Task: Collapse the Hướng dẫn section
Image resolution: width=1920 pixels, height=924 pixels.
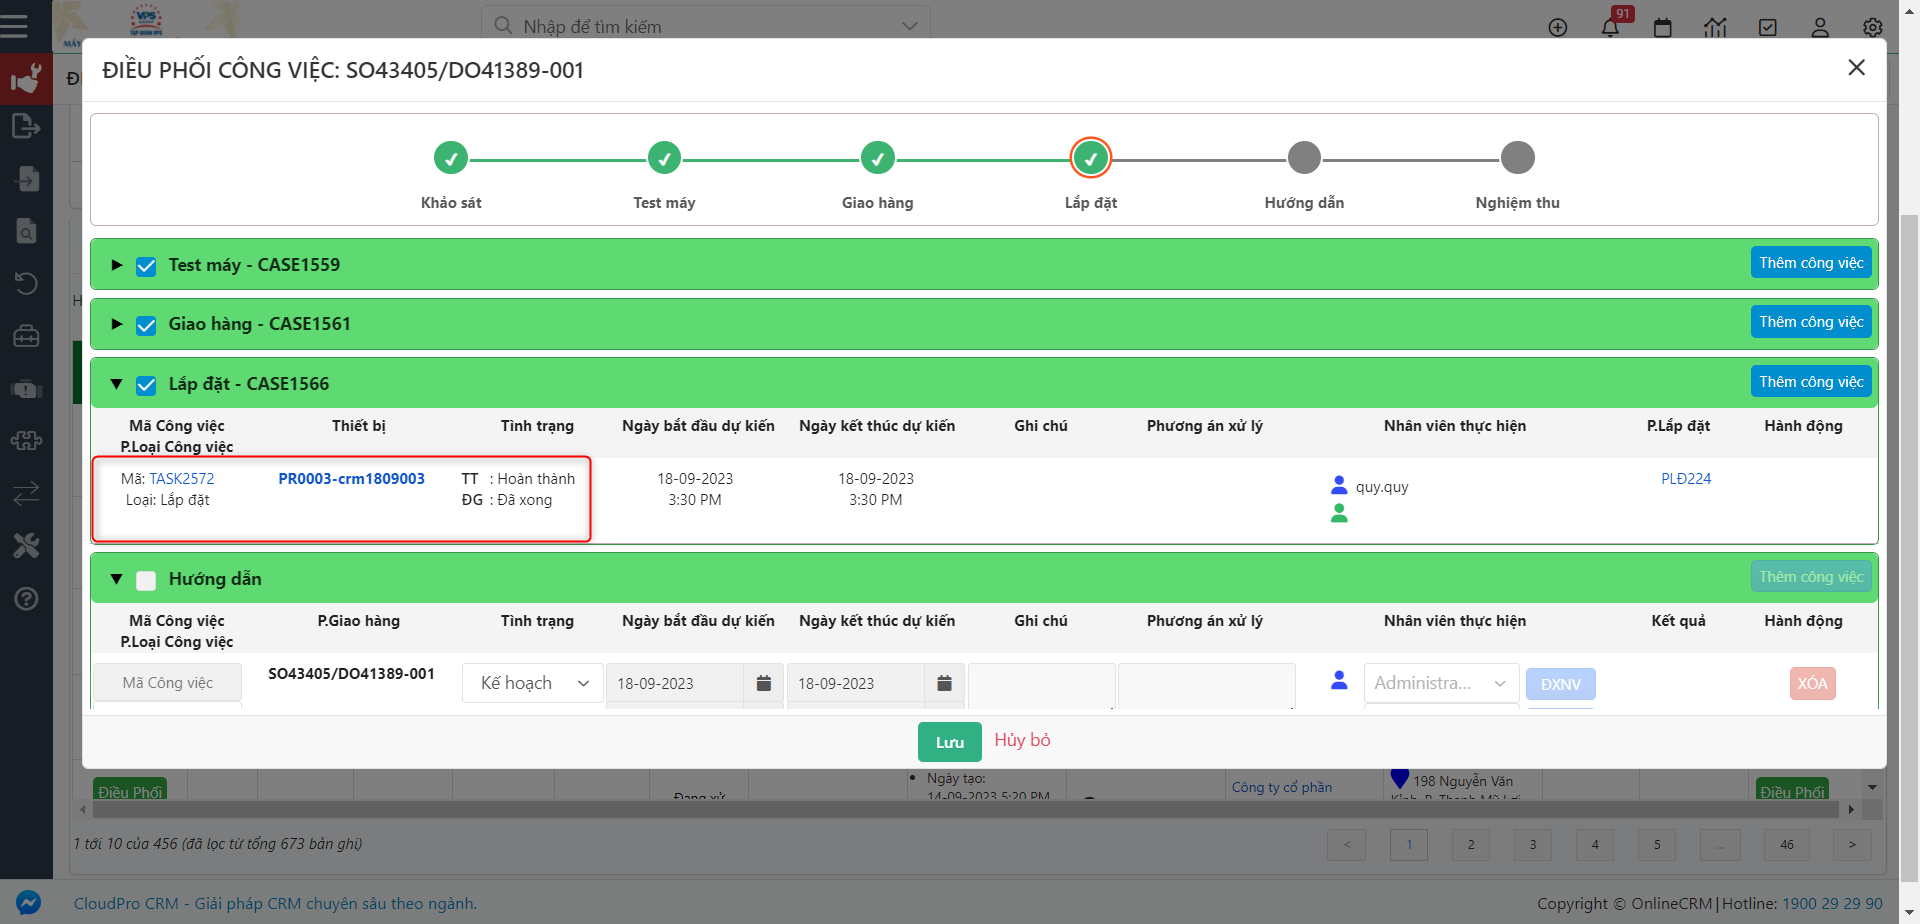Action: (117, 579)
